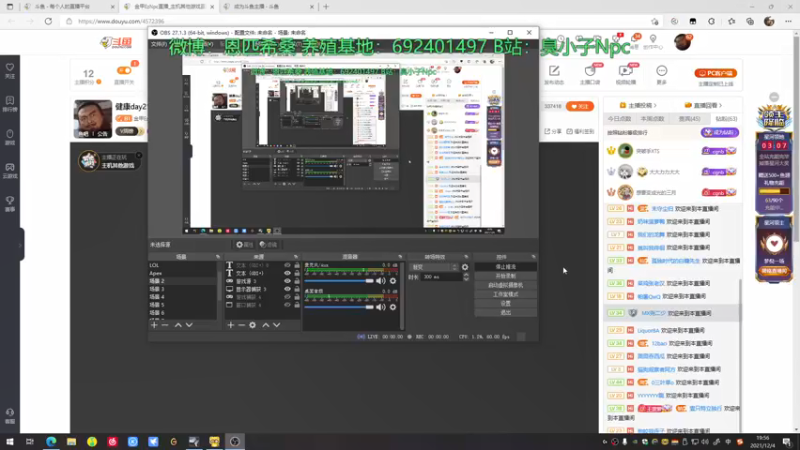Open settings gear of second mixer track

(393, 307)
